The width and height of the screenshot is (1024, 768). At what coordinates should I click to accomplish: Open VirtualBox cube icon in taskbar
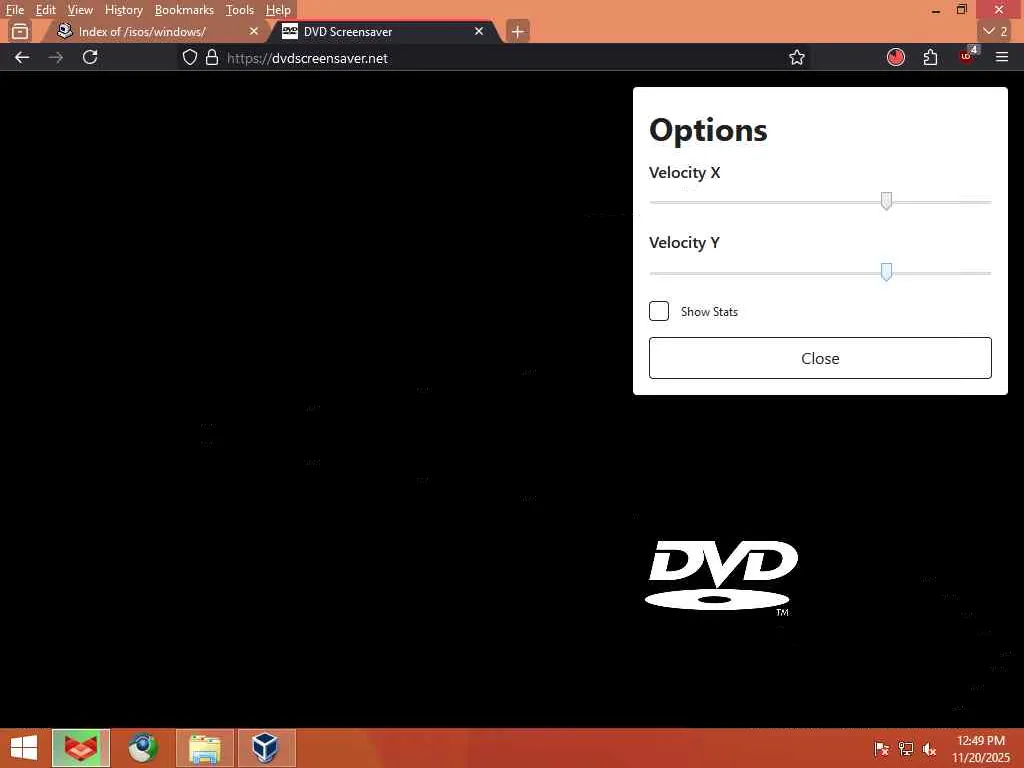point(266,748)
